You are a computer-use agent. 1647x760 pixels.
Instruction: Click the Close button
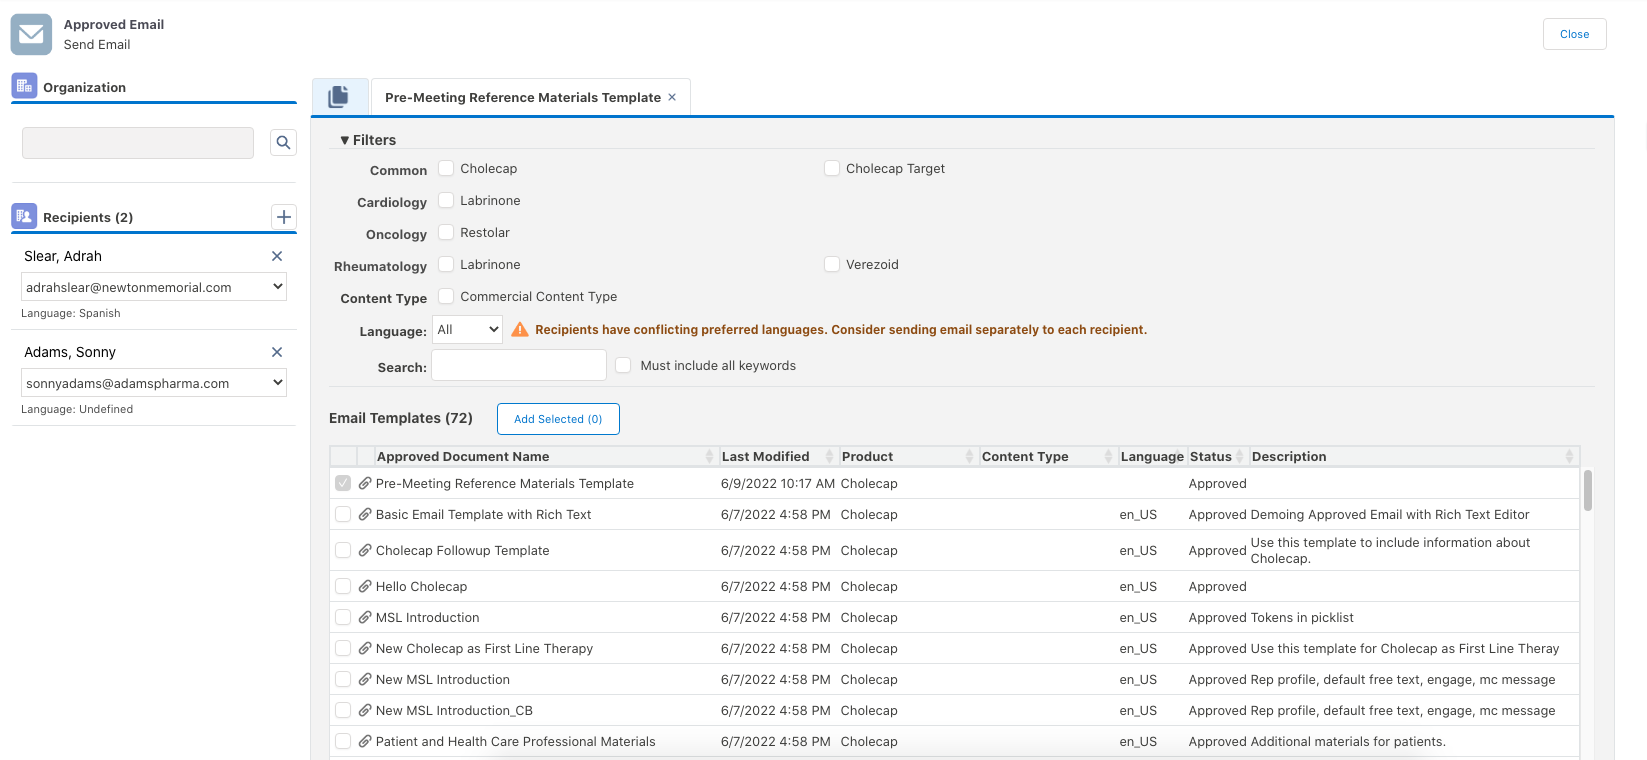(x=1574, y=34)
